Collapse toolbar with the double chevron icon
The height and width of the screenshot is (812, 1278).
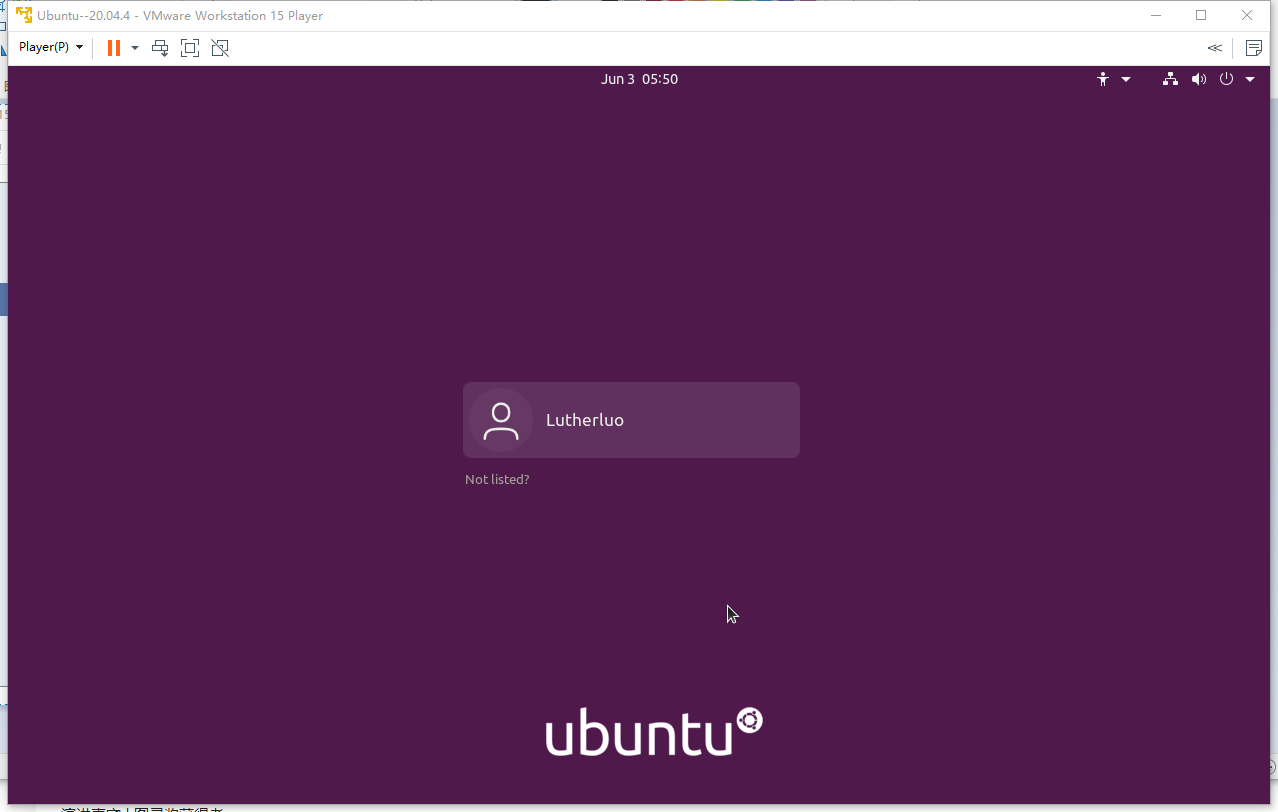point(1214,47)
